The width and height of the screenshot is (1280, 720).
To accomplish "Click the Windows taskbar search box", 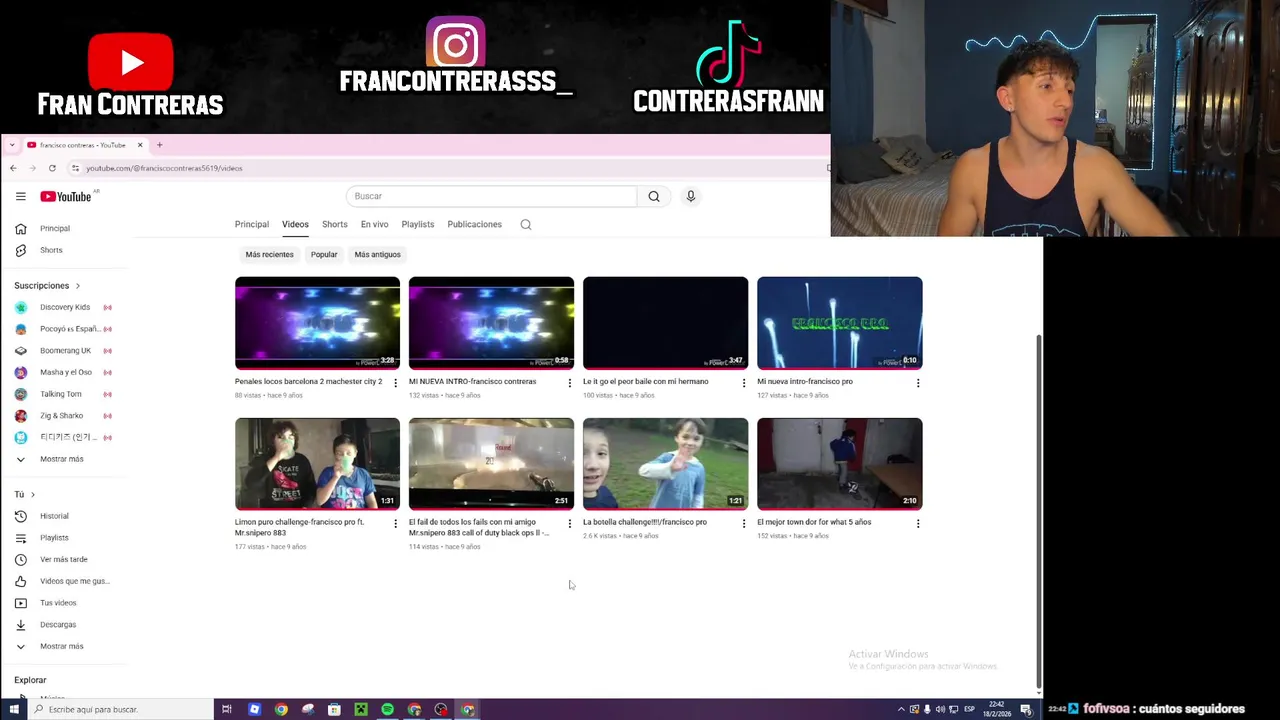I will pyautogui.click(x=120, y=709).
